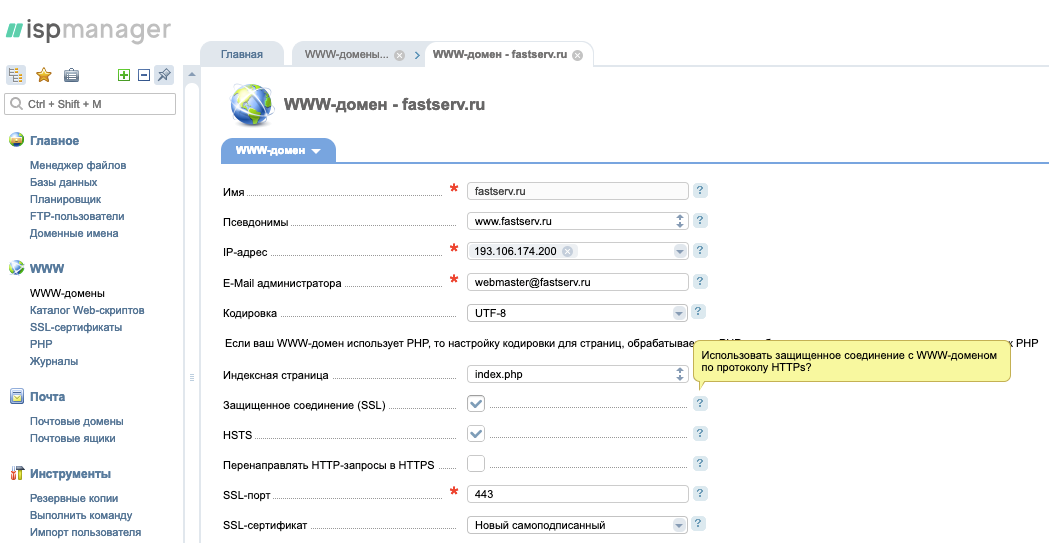Click the help icon next to SSL-порт
The height and width of the screenshot is (543, 1049).
700,494
